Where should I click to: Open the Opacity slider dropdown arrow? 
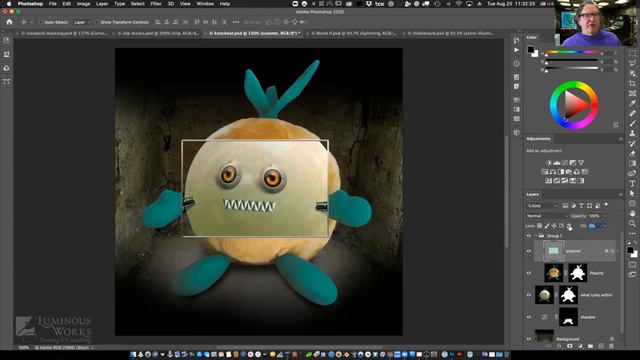[x=604, y=216]
